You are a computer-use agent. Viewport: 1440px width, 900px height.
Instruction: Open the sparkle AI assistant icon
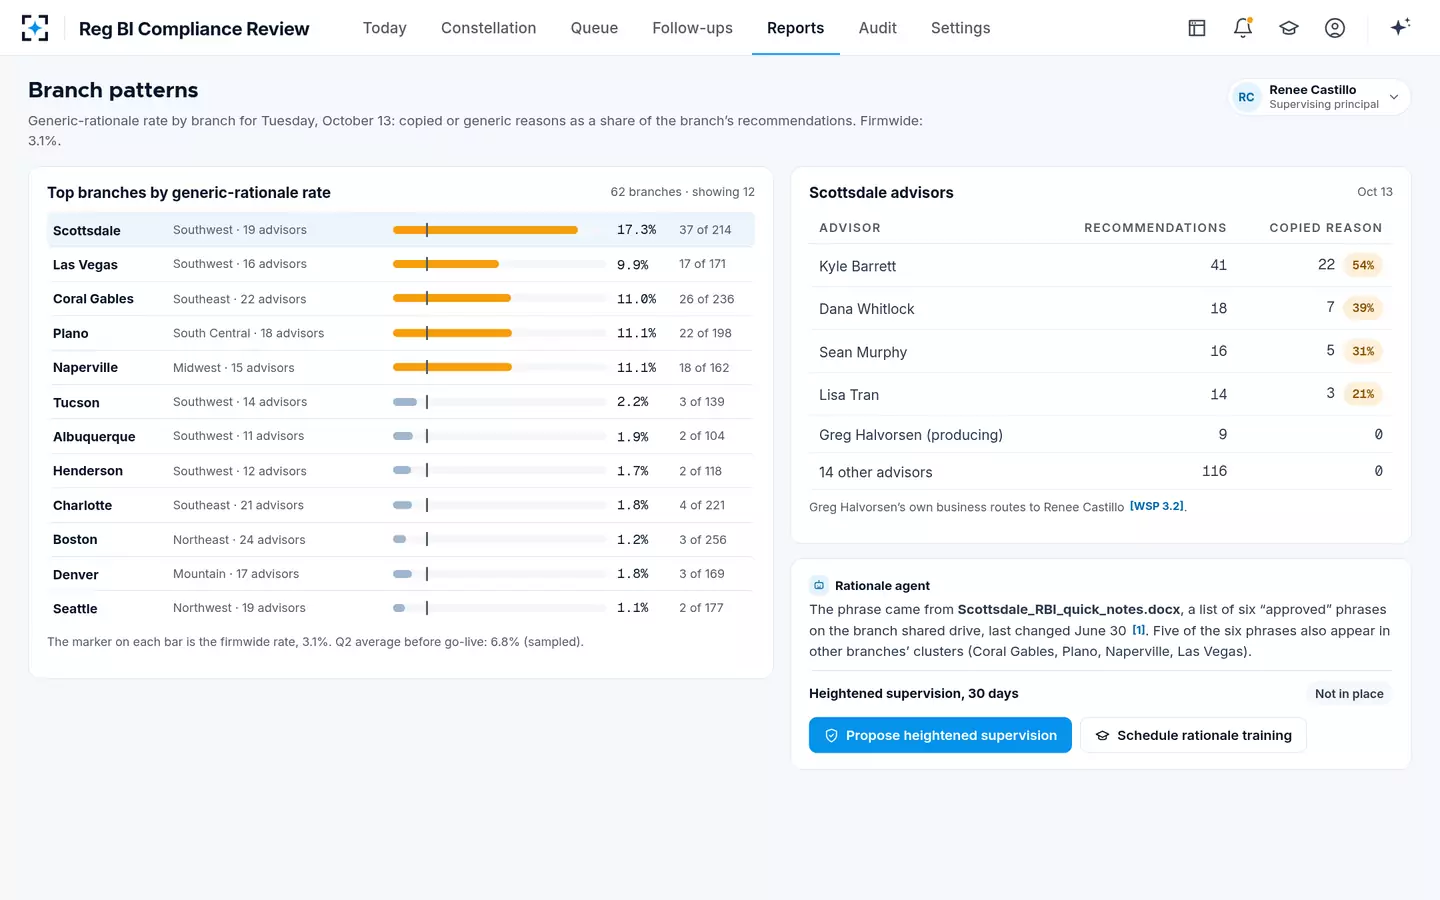[x=1400, y=27]
